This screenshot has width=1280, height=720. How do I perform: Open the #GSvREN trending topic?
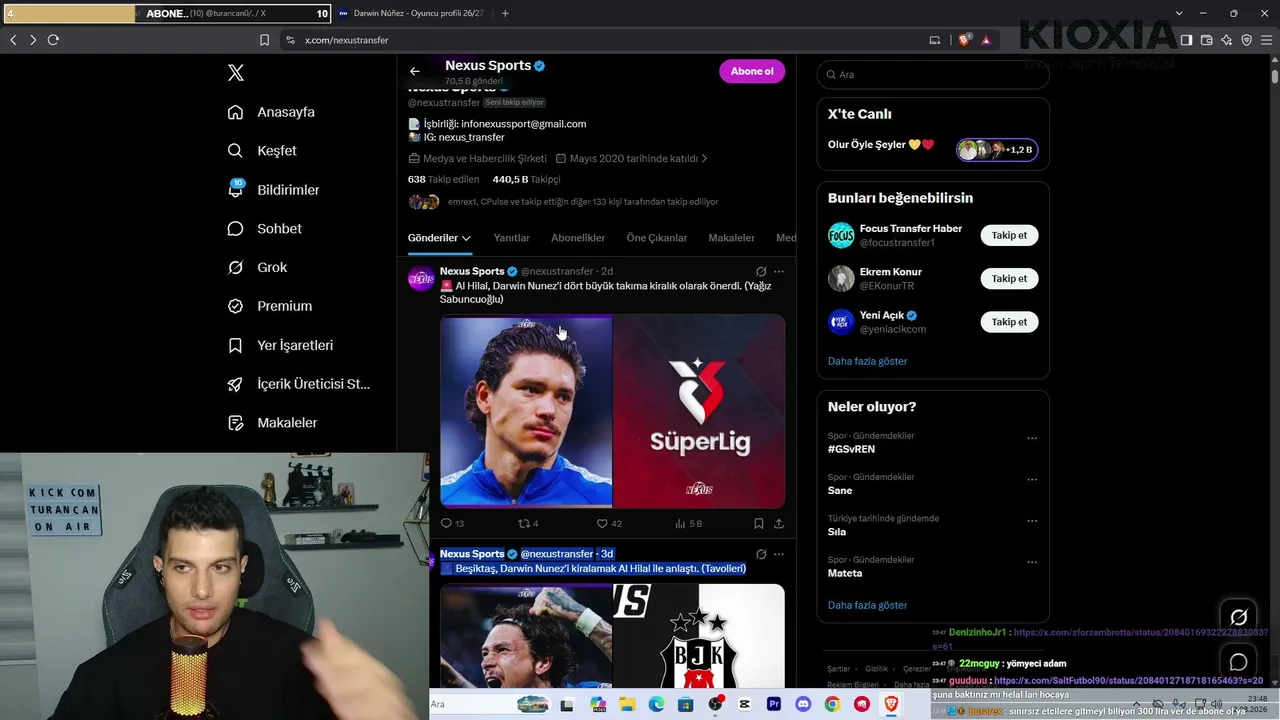point(851,449)
